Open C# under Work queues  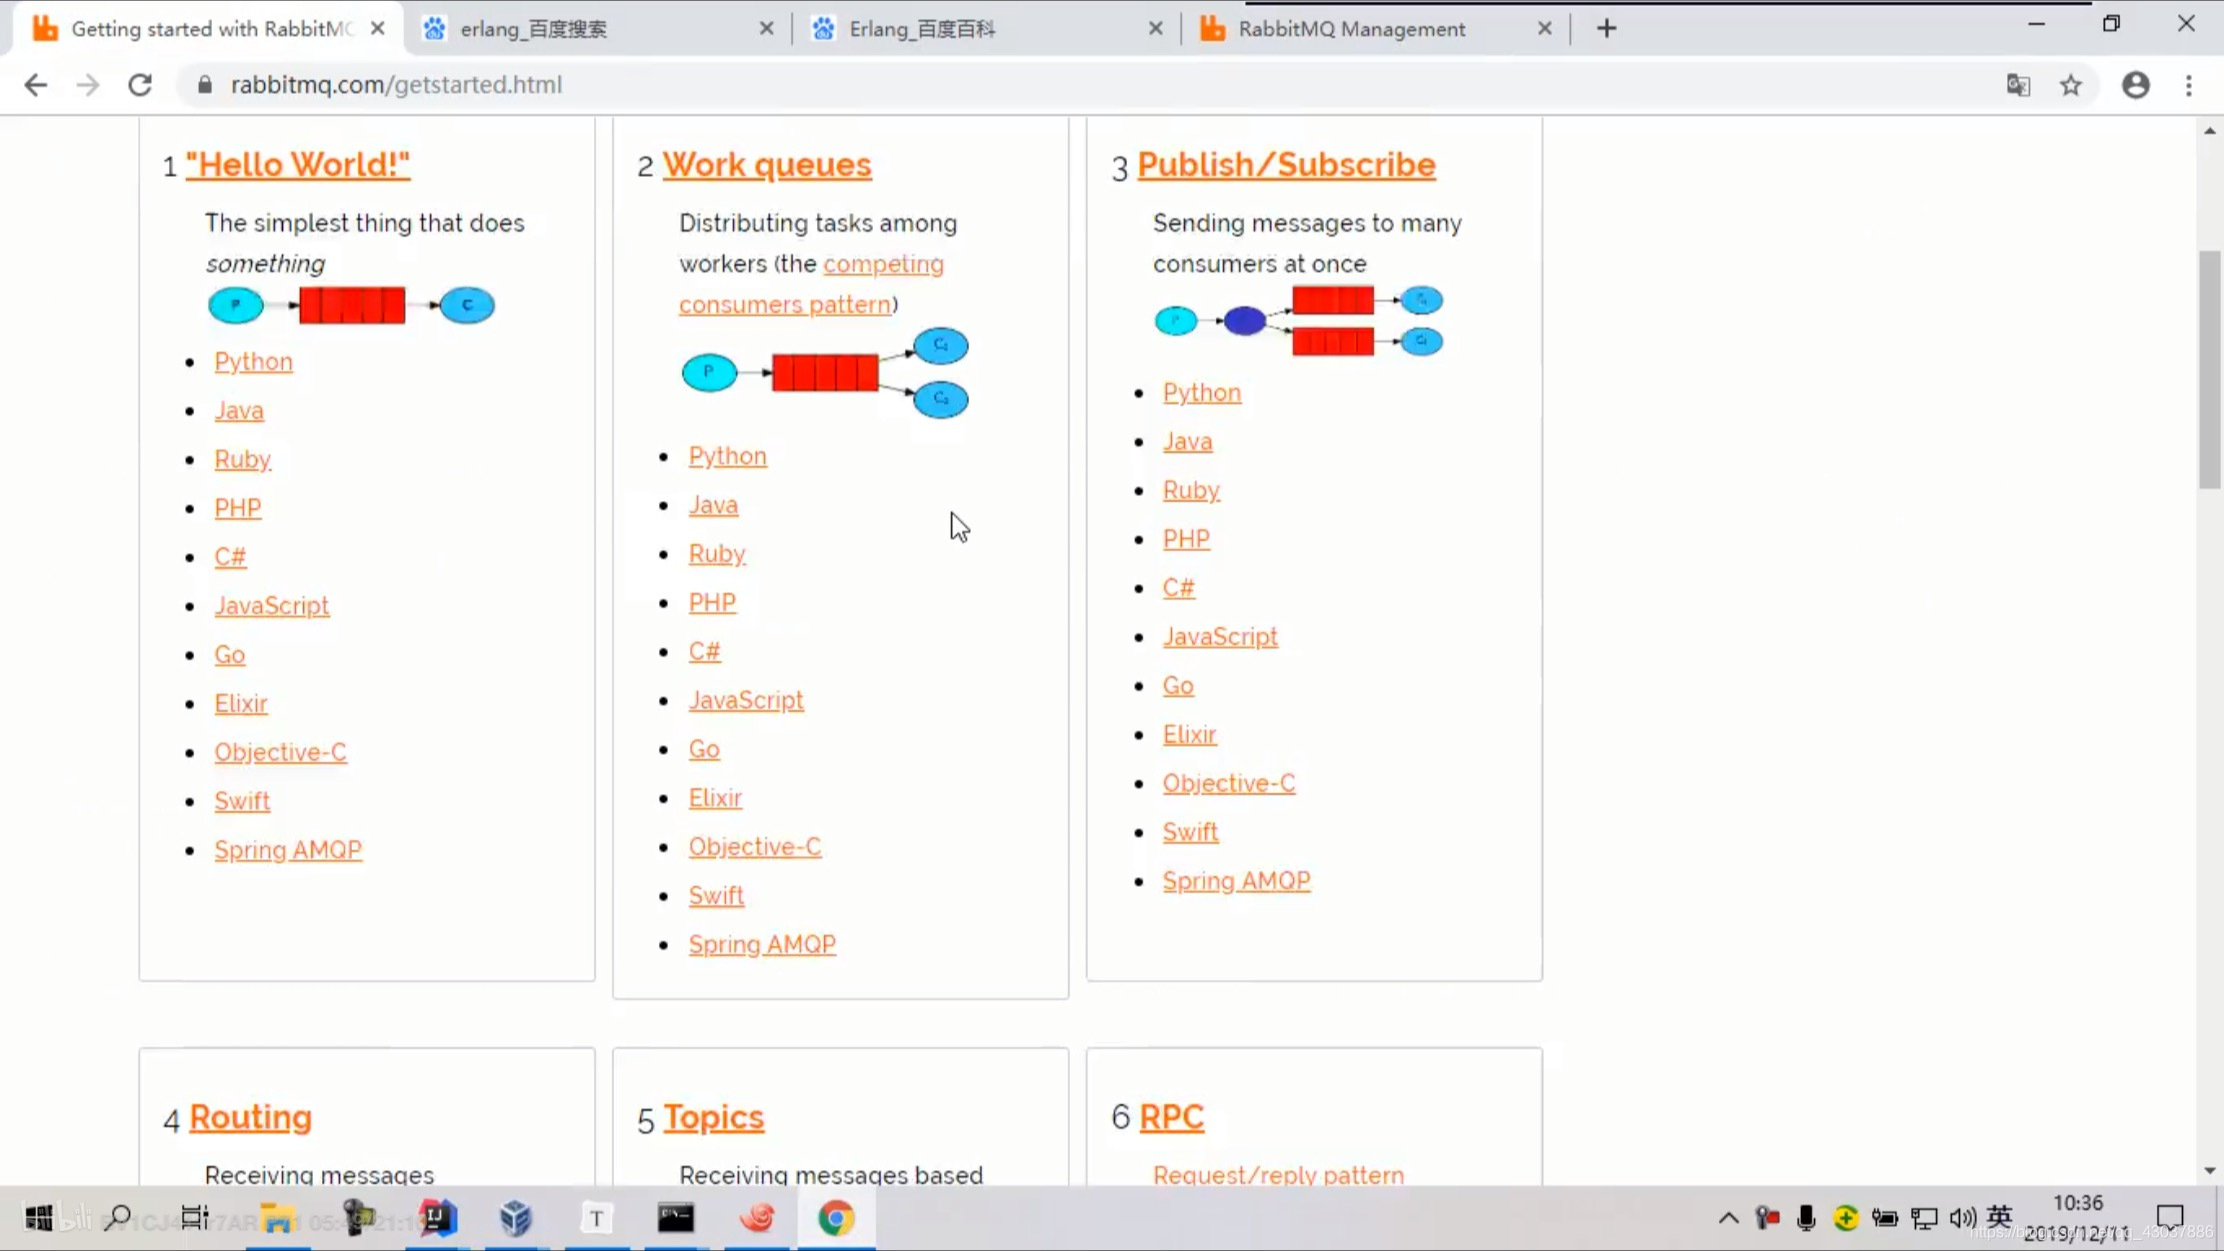pos(704,652)
